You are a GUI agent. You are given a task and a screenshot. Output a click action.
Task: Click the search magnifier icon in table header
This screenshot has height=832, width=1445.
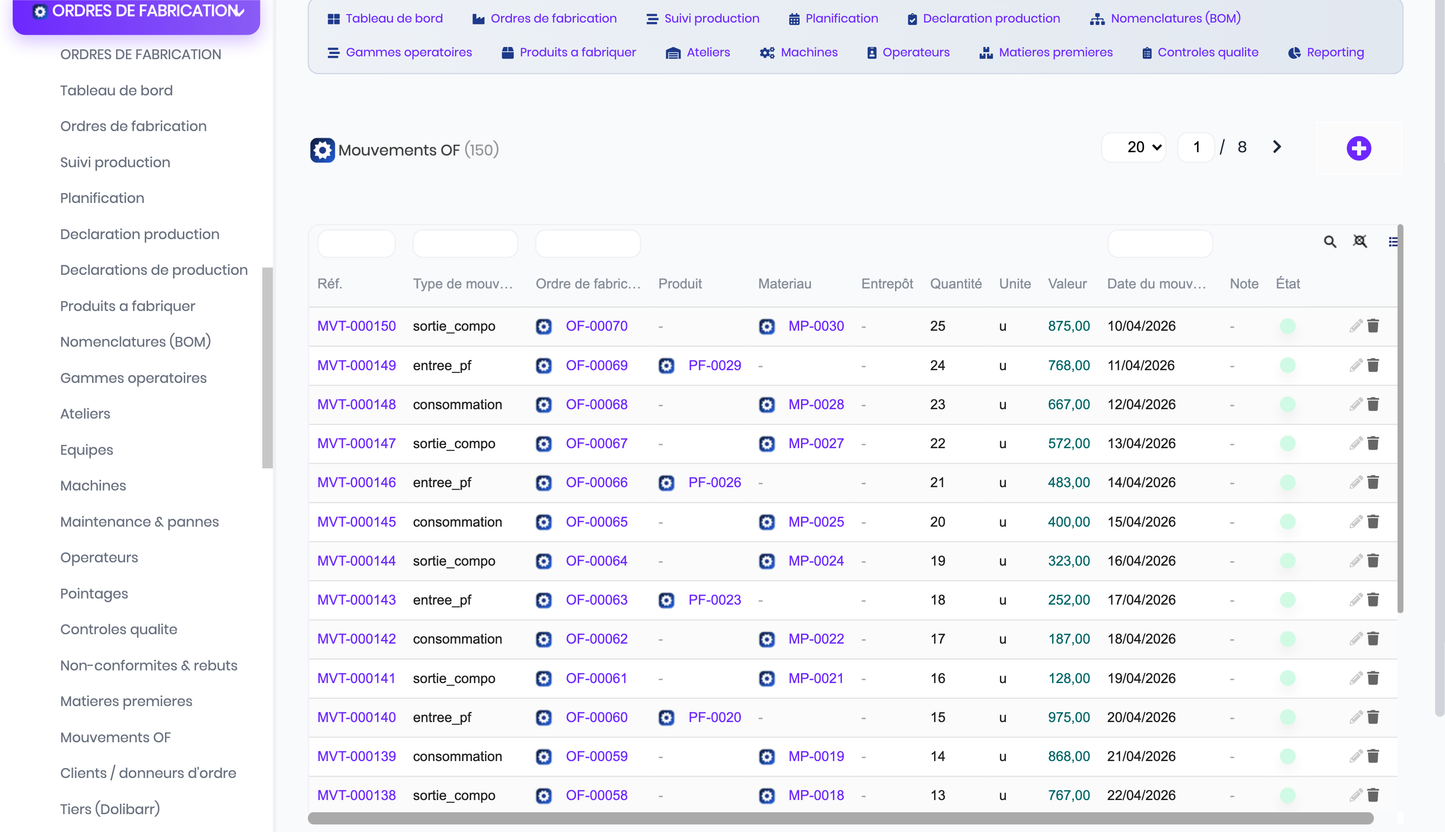(1330, 242)
